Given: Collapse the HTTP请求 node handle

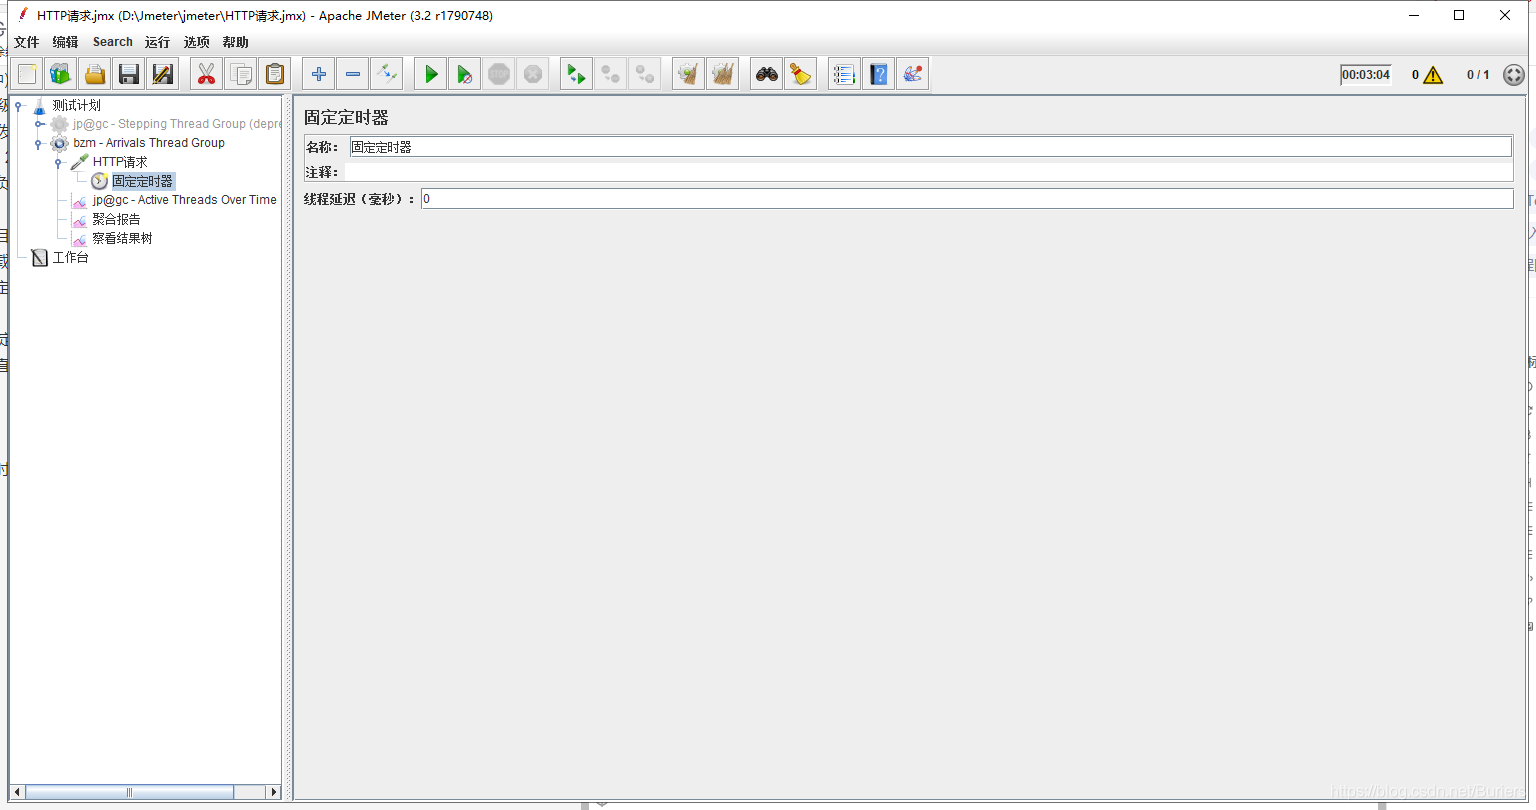Looking at the screenshot, I should 58,162.
